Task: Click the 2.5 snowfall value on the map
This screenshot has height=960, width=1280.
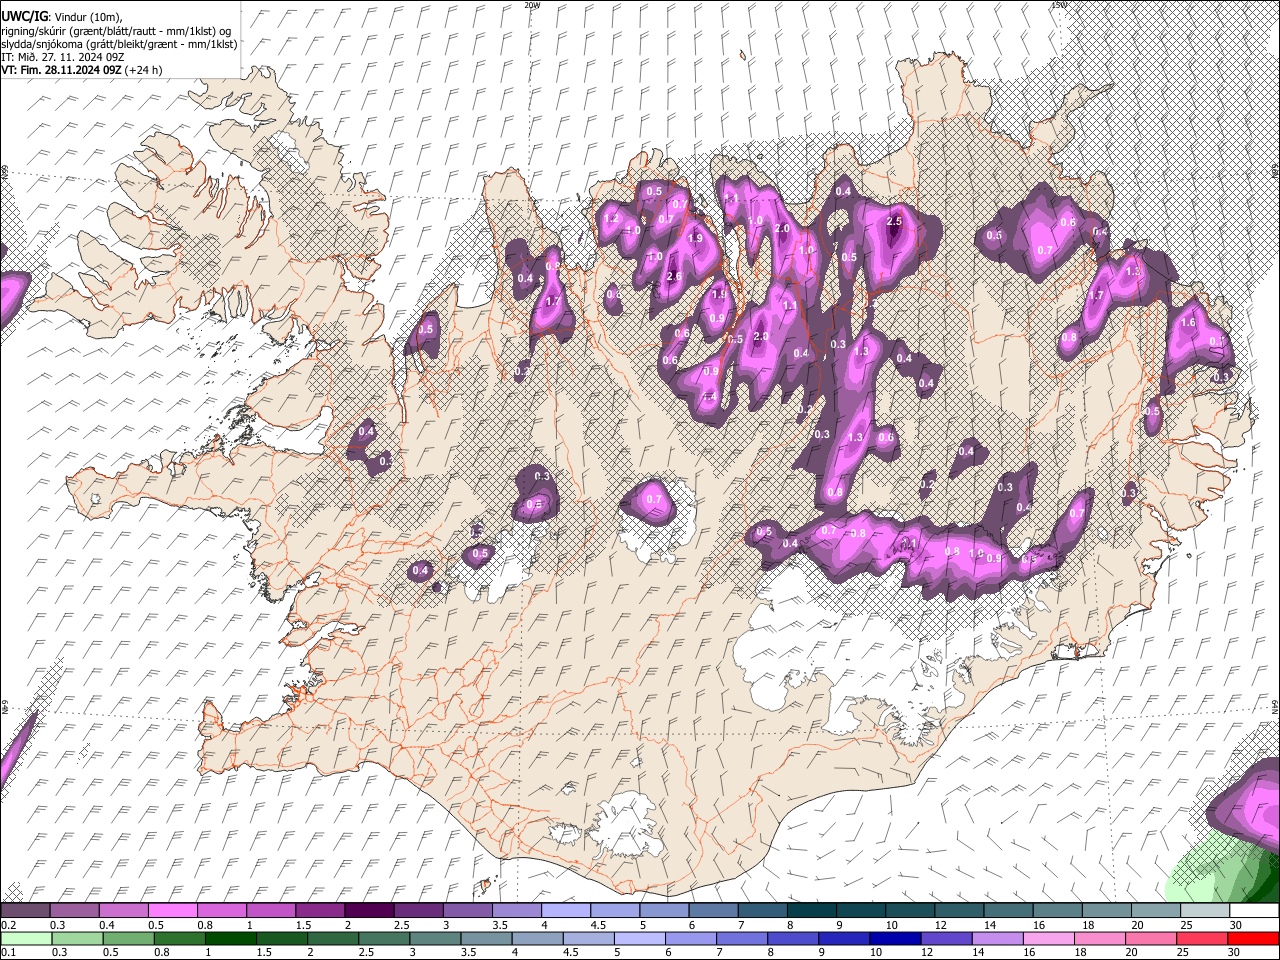Action: pos(894,221)
